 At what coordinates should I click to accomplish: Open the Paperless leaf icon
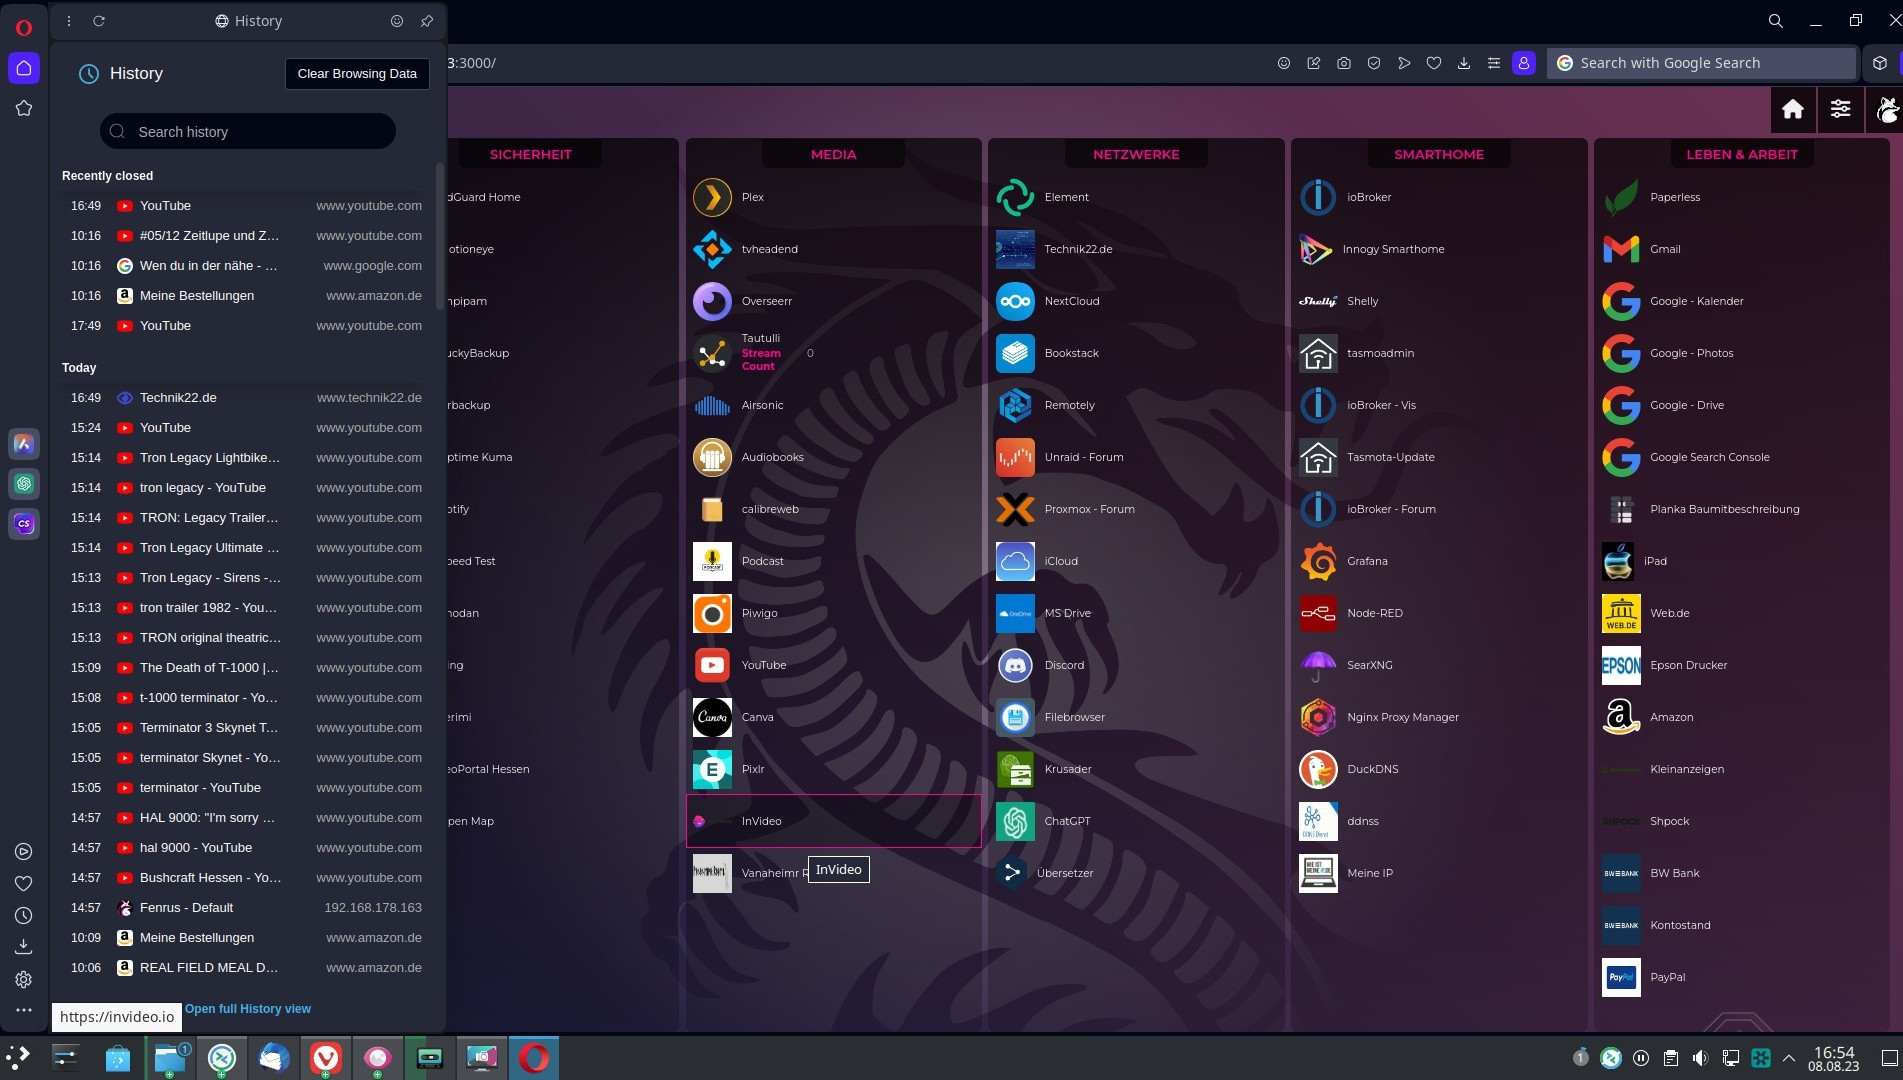(x=1621, y=197)
